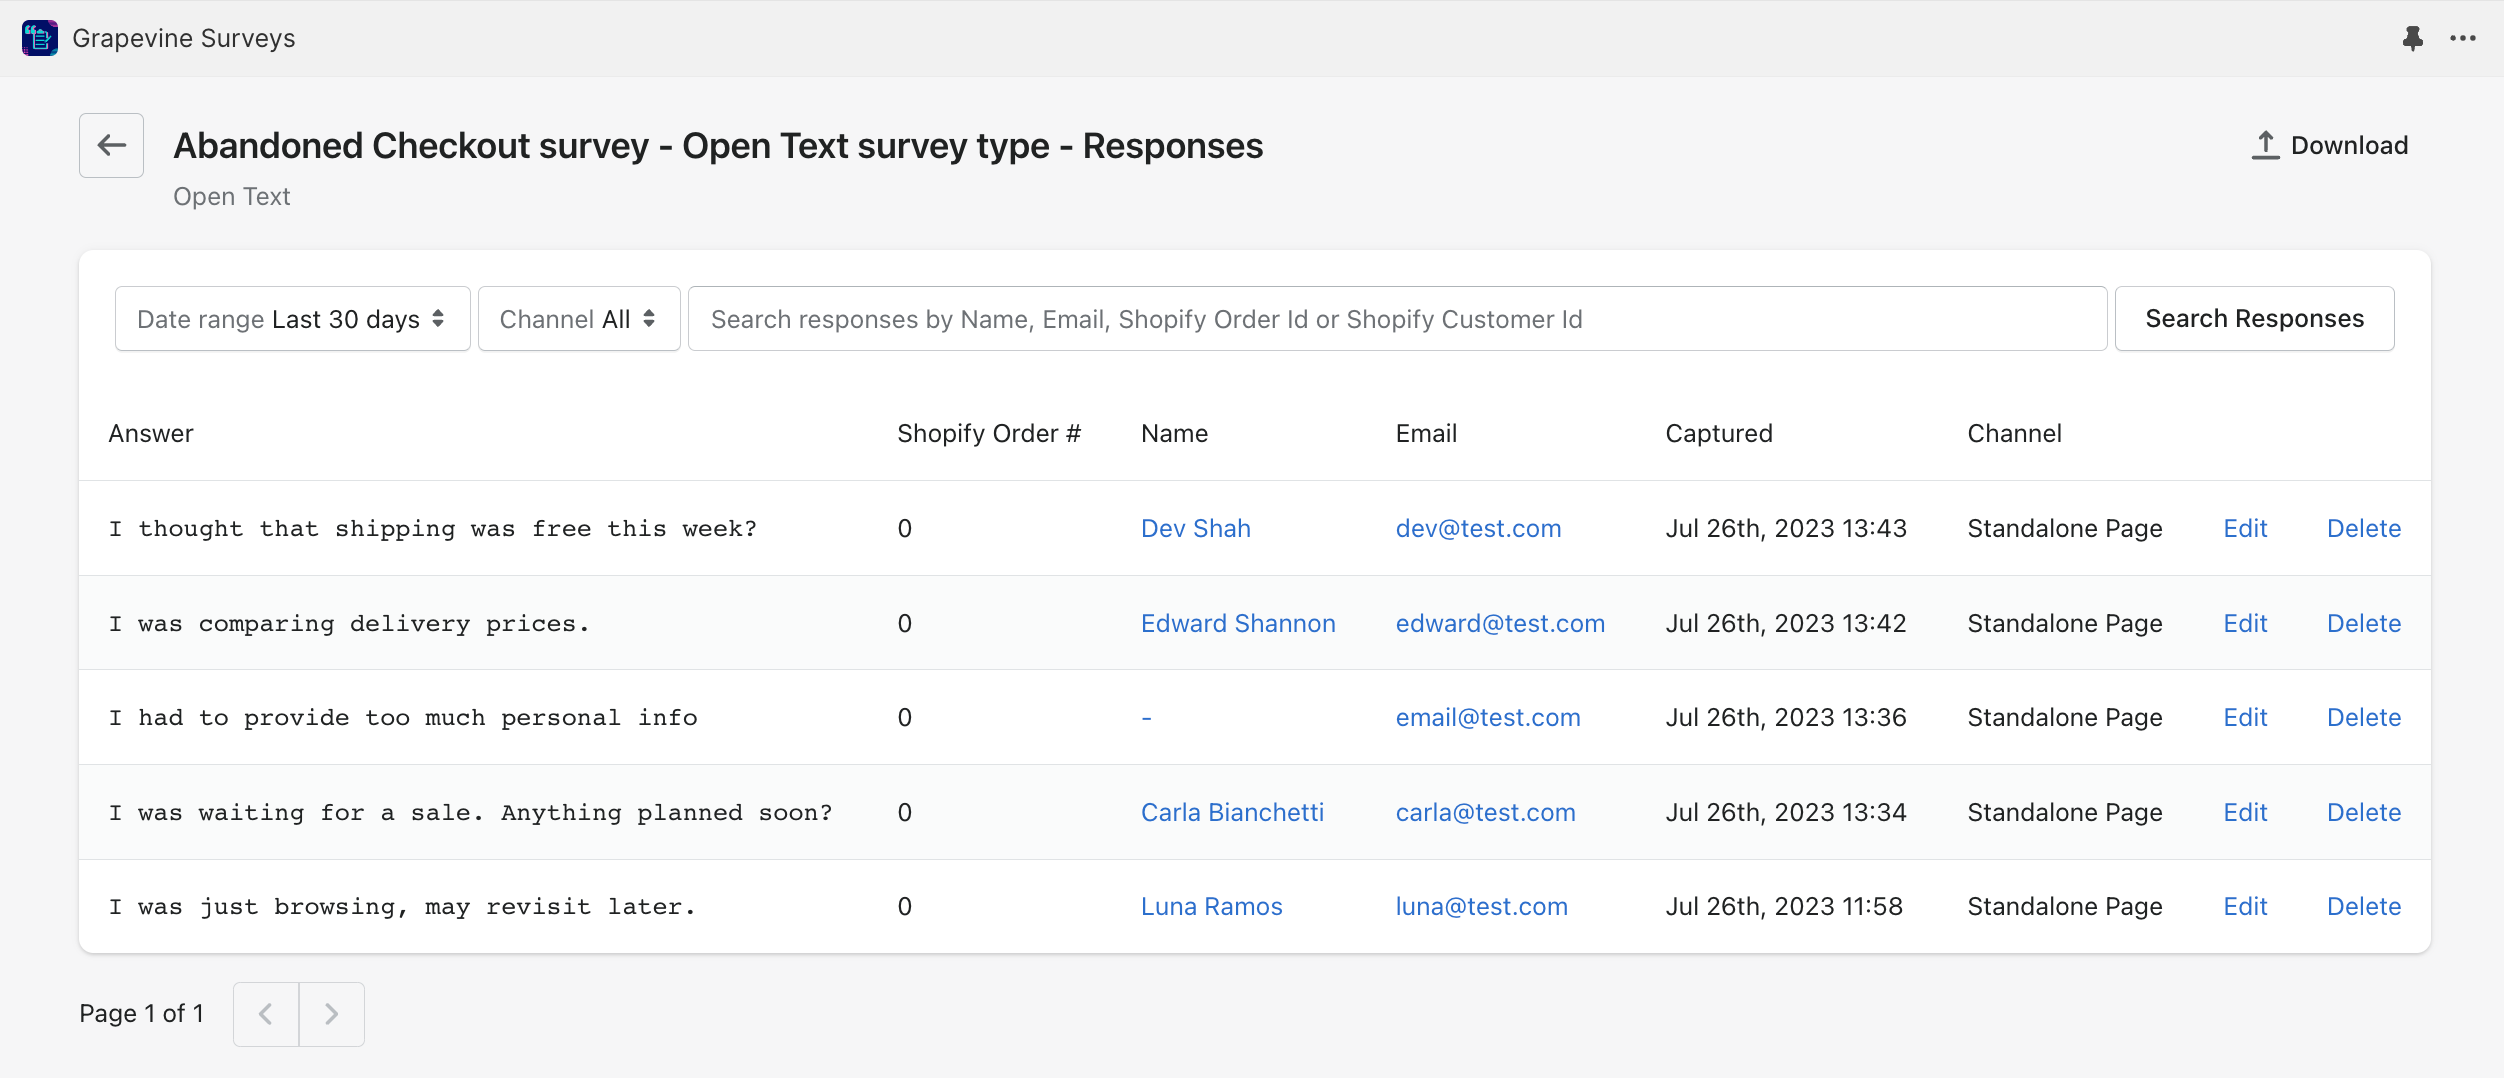Edit the email@test.com response
This screenshot has height=1078, width=2504.
[2245, 717]
